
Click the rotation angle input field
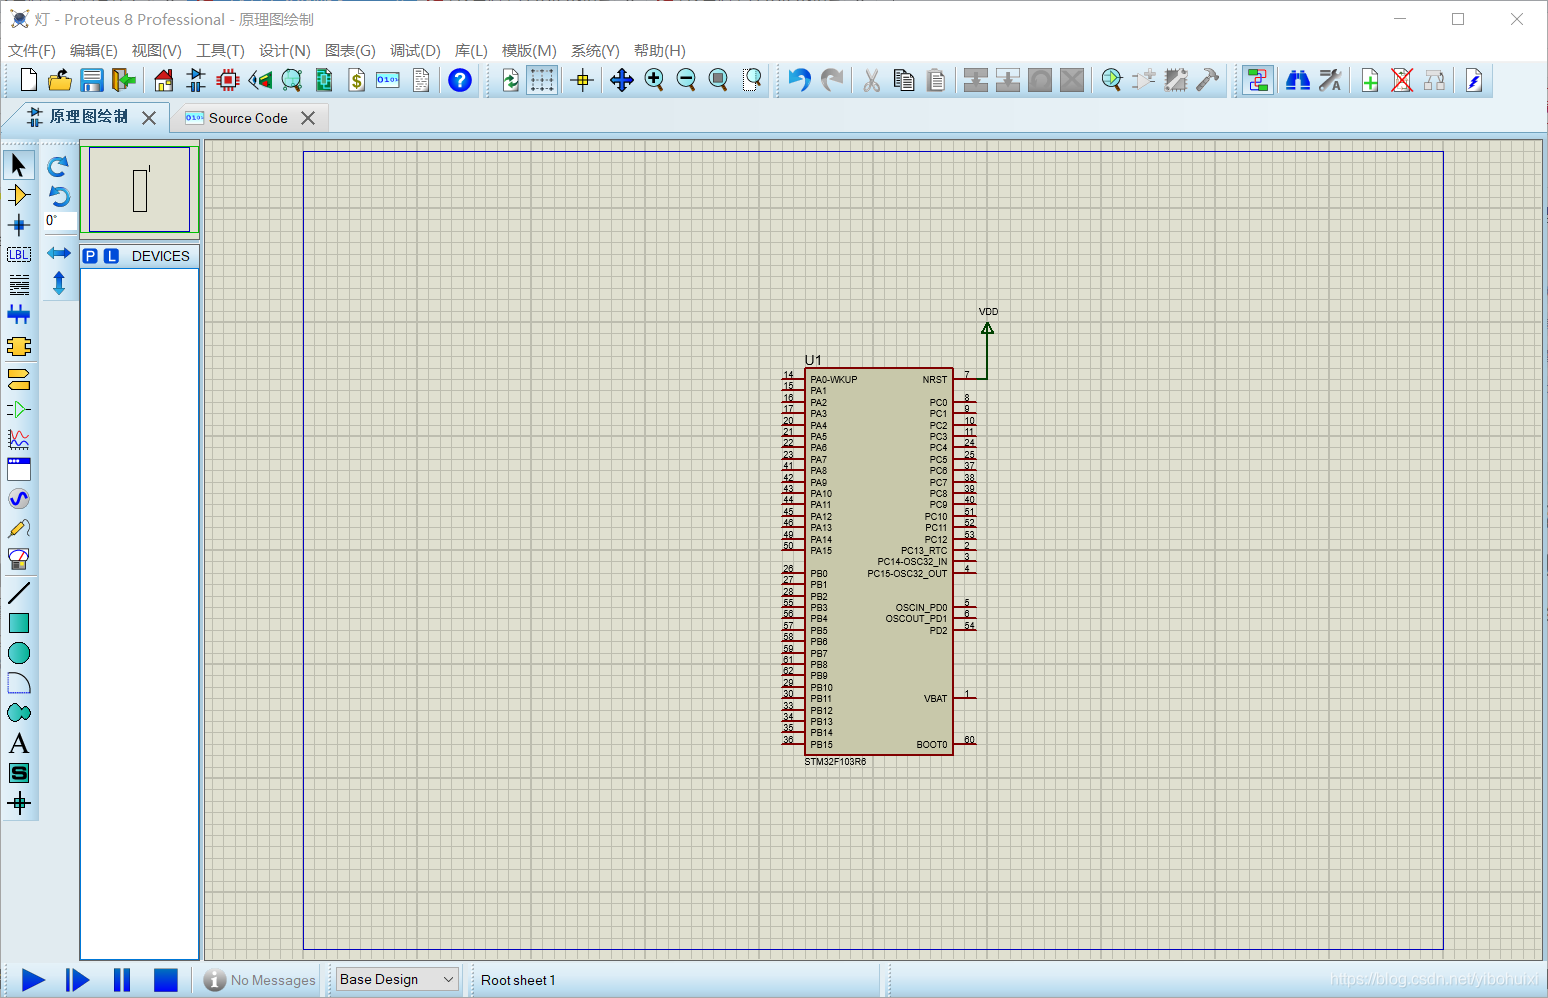tap(60, 221)
